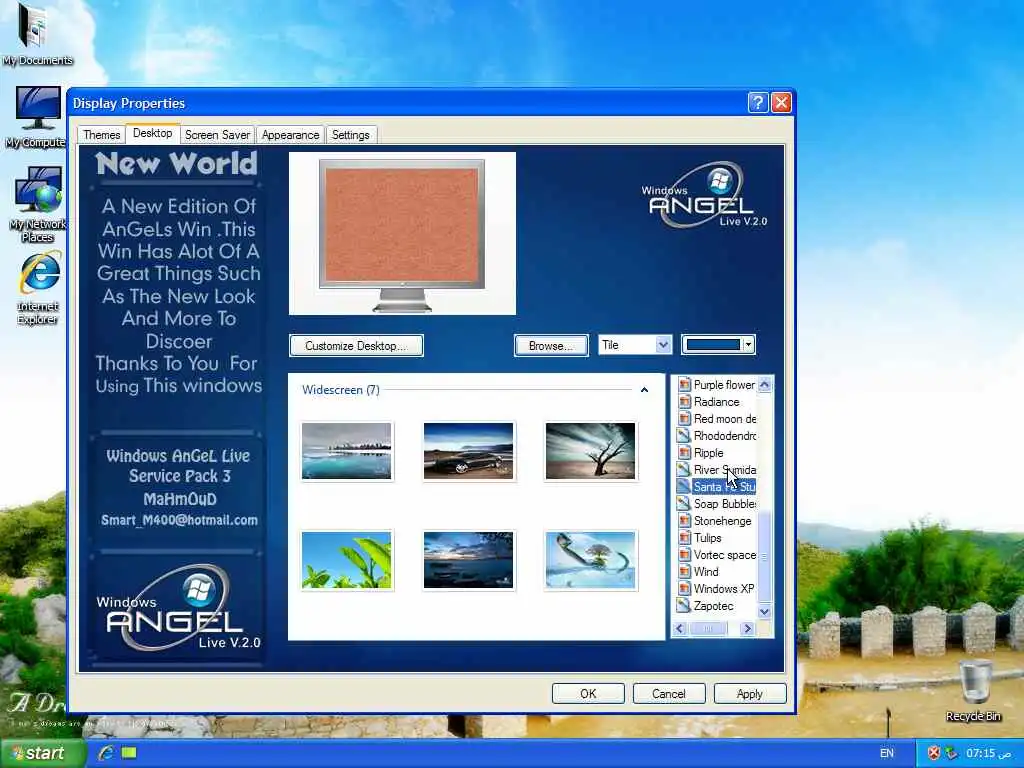
Task: Select 'Zapotec' in the background list
Action: [713, 605]
